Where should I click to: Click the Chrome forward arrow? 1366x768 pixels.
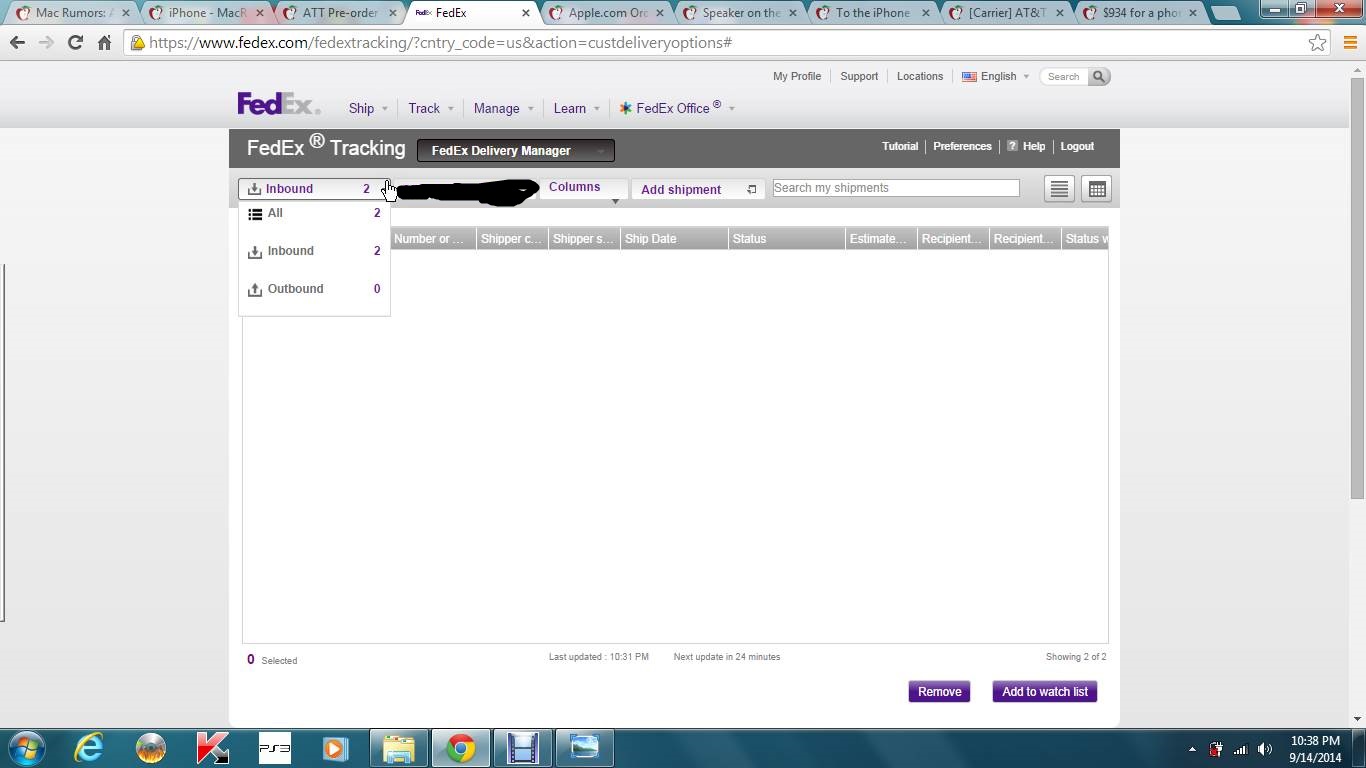coord(46,43)
